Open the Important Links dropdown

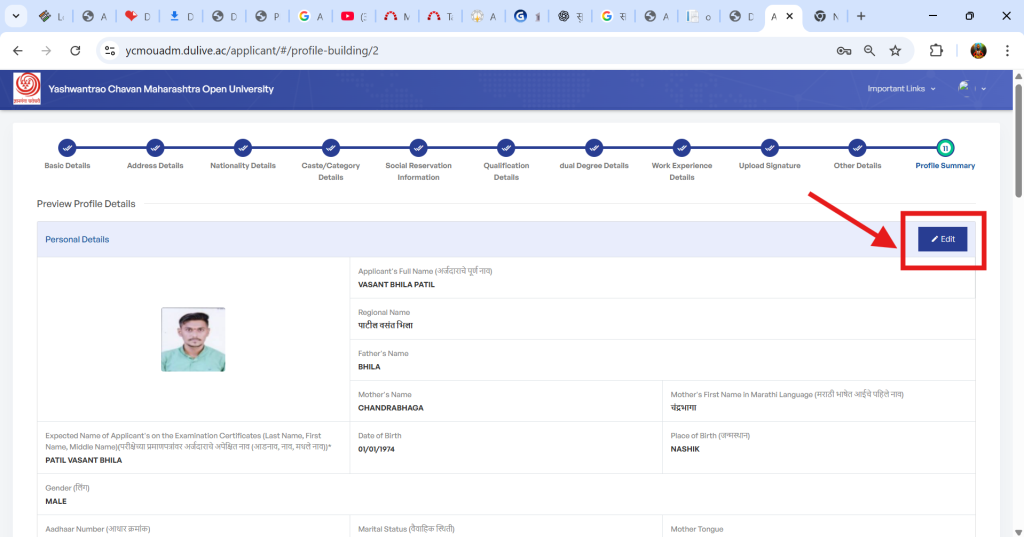(901, 89)
